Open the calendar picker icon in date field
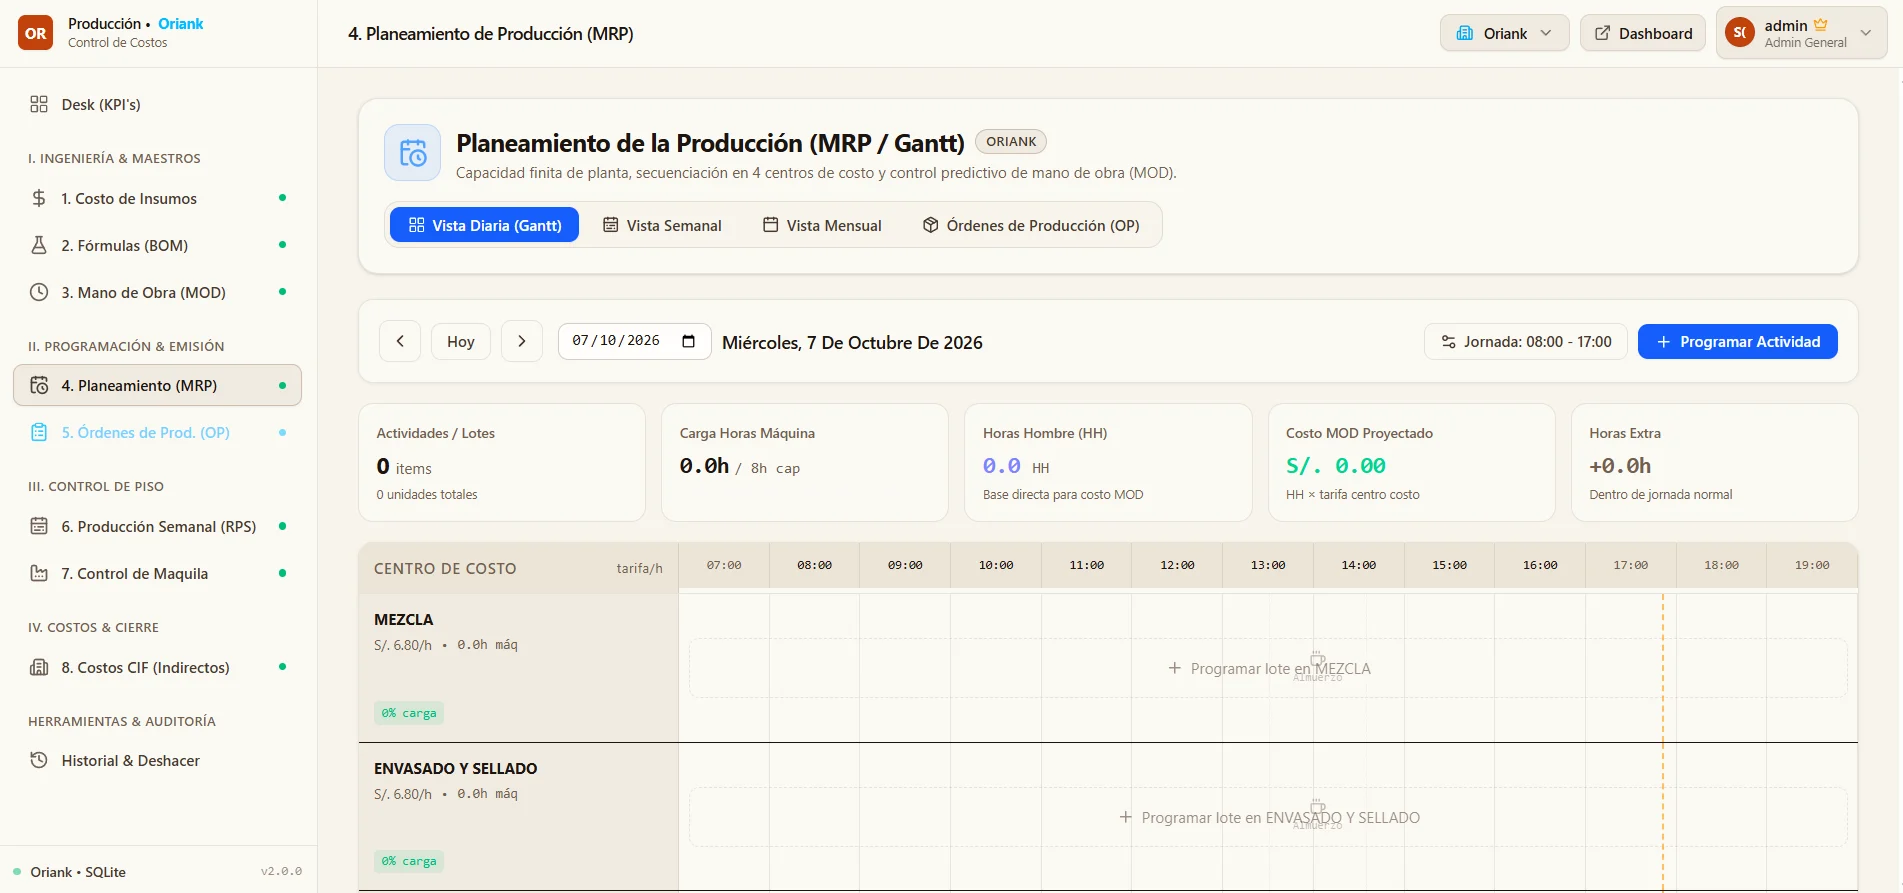1903x893 pixels. click(688, 341)
